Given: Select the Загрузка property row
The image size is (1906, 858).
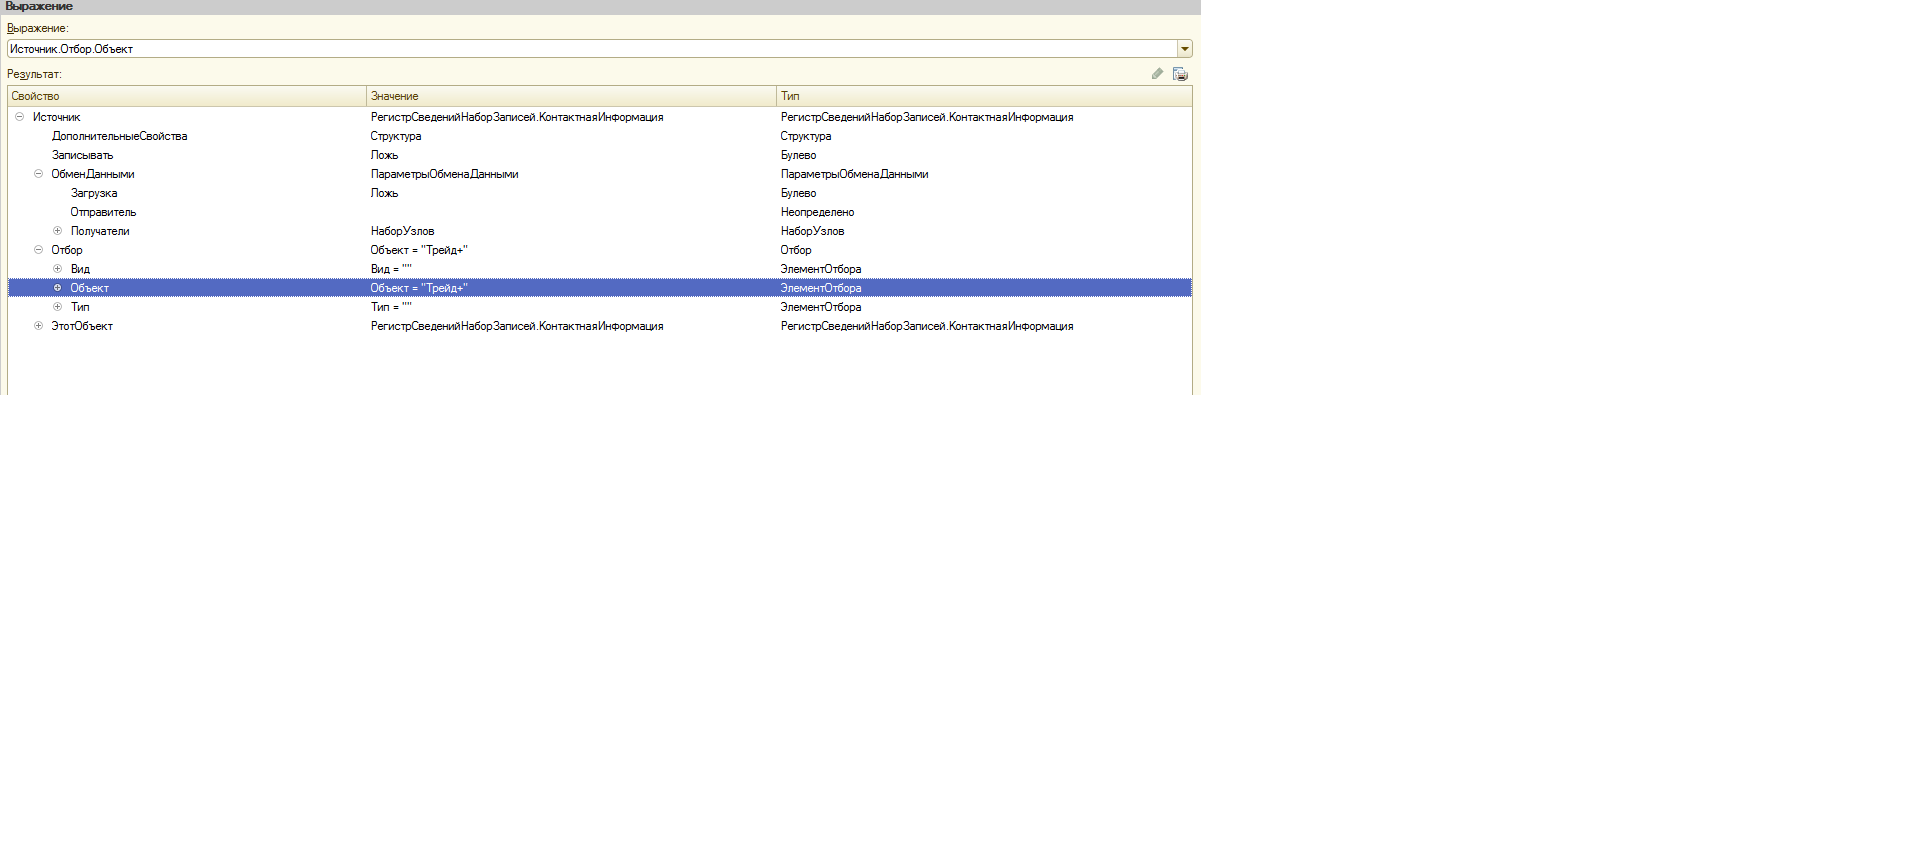Looking at the screenshot, I should point(94,193).
